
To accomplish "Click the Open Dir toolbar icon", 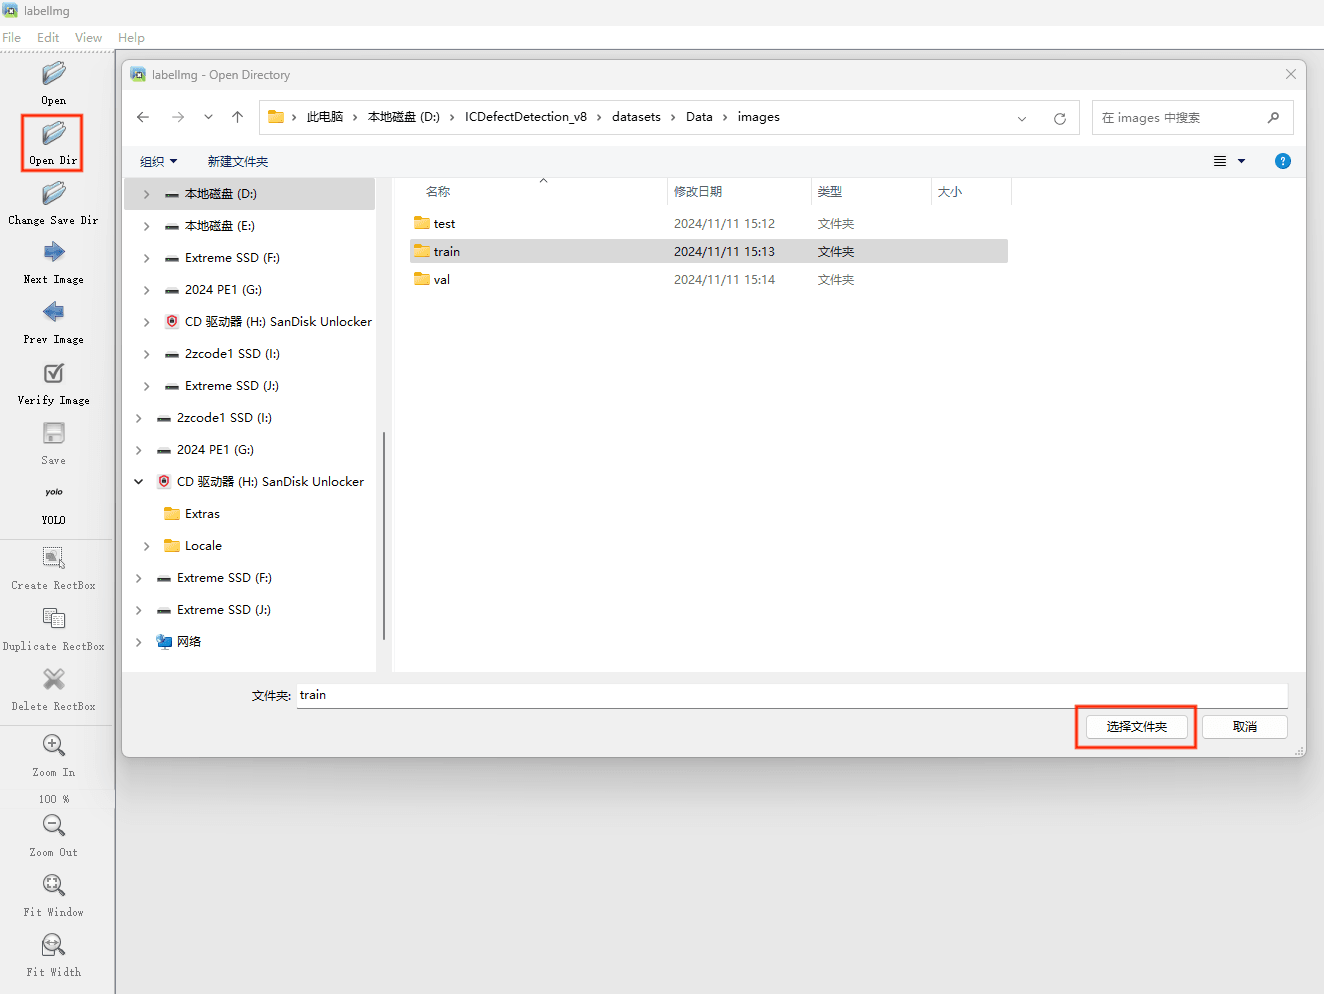I will coord(53,134).
